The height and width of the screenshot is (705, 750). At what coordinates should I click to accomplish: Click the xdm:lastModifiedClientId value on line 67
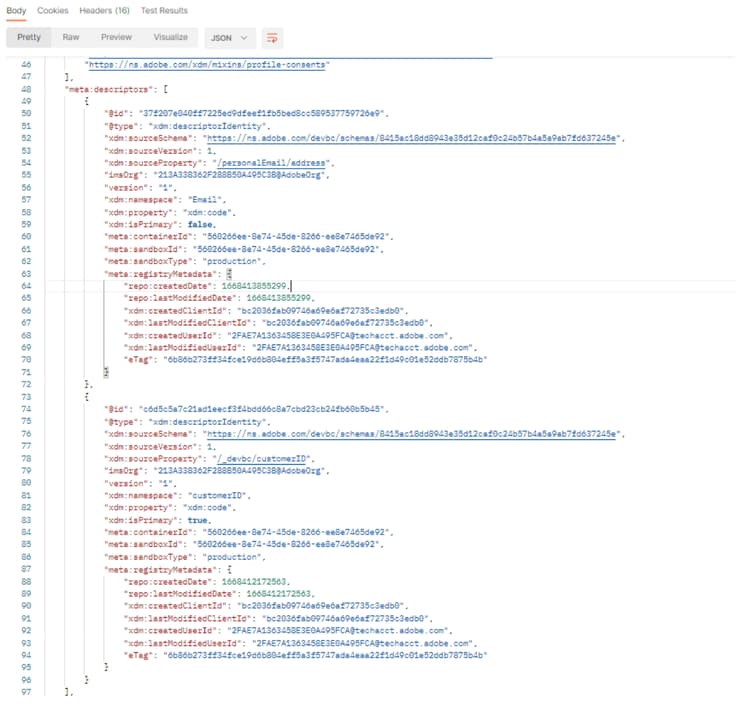(x=344, y=323)
